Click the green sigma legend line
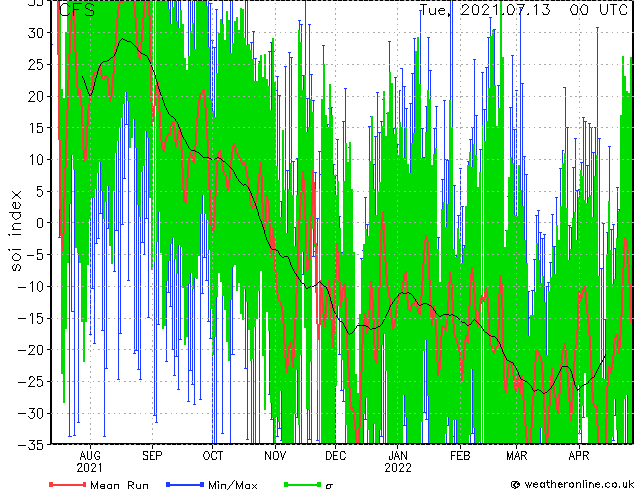The image size is (634, 490). (x=303, y=484)
